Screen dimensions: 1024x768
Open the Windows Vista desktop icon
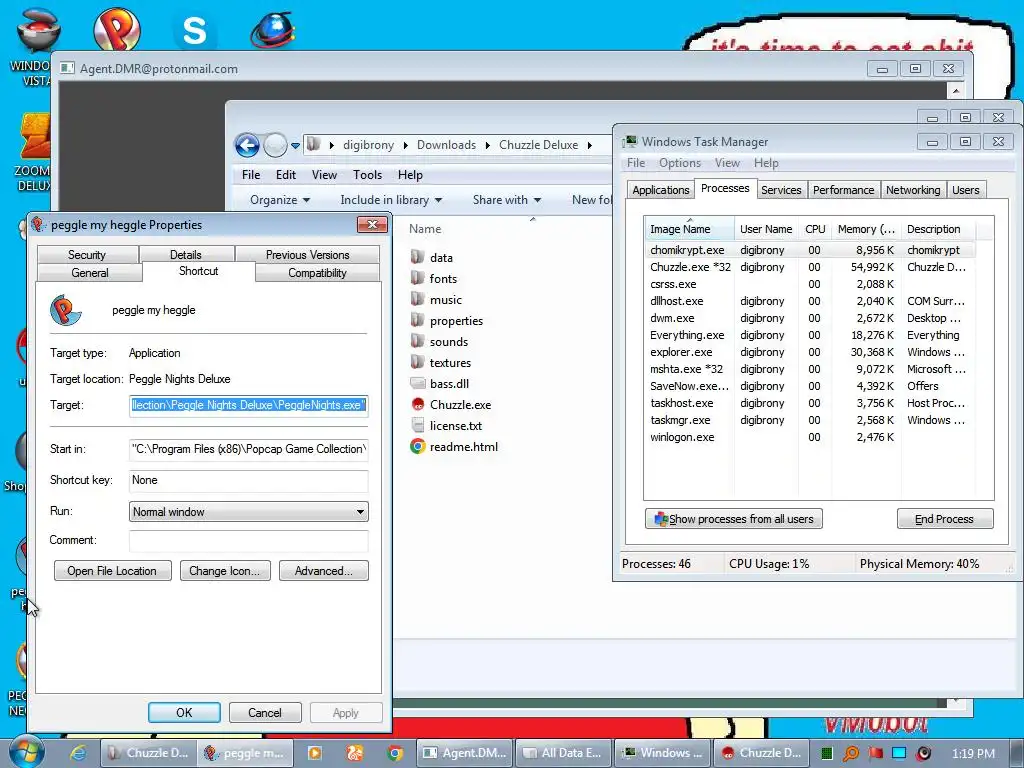[38, 29]
